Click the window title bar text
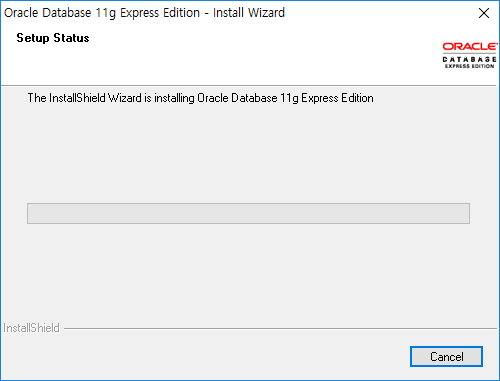 [144, 13]
